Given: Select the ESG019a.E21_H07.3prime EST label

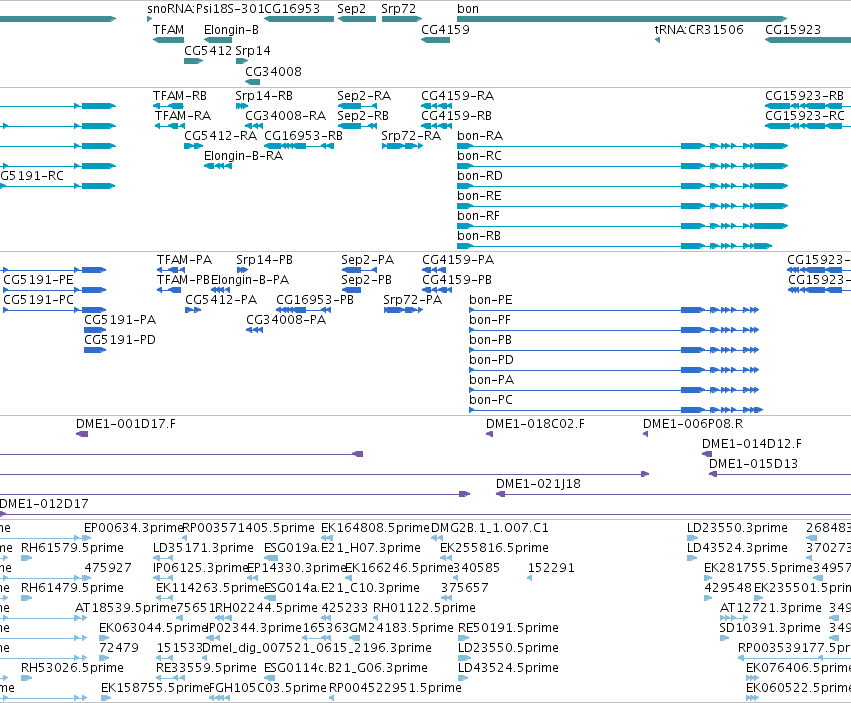Looking at the screenshot, I should click(342, 548).
